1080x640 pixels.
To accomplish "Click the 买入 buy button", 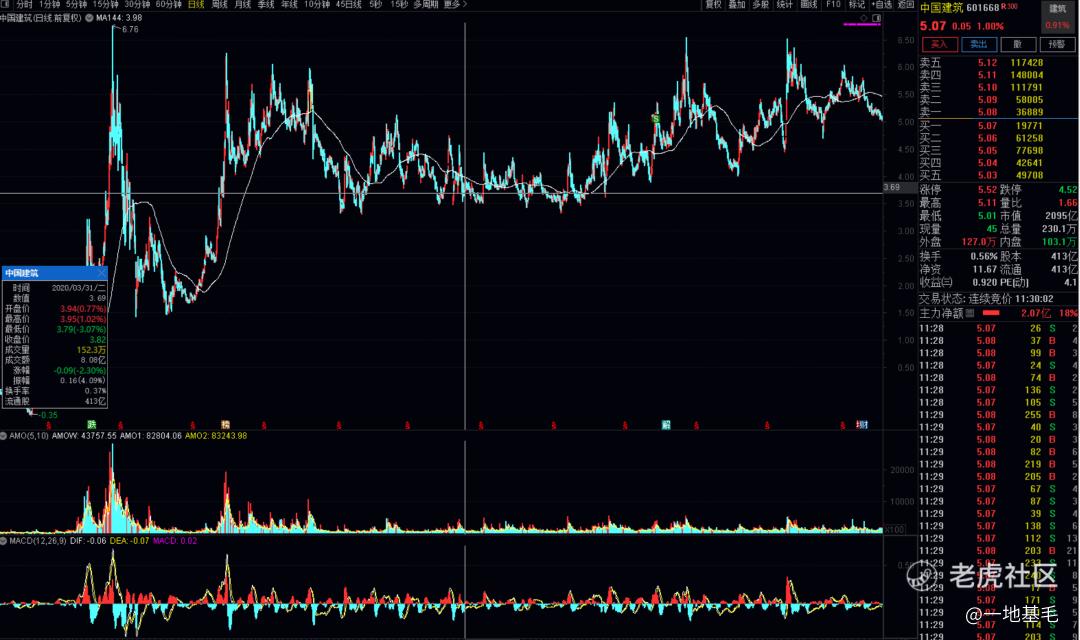I will pos(939,44).
